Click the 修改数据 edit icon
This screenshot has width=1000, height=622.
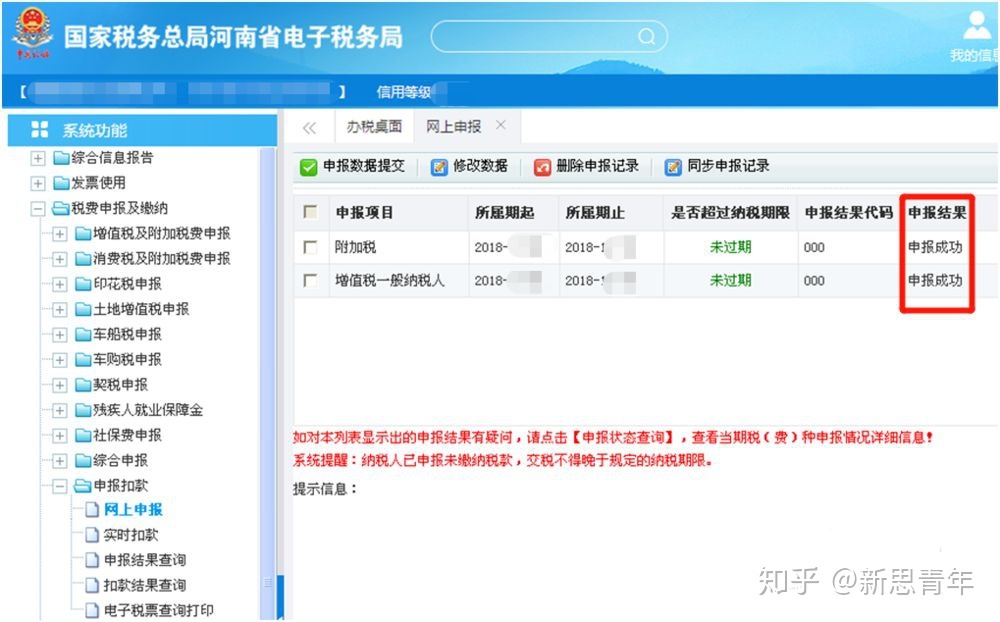(439, 167)
